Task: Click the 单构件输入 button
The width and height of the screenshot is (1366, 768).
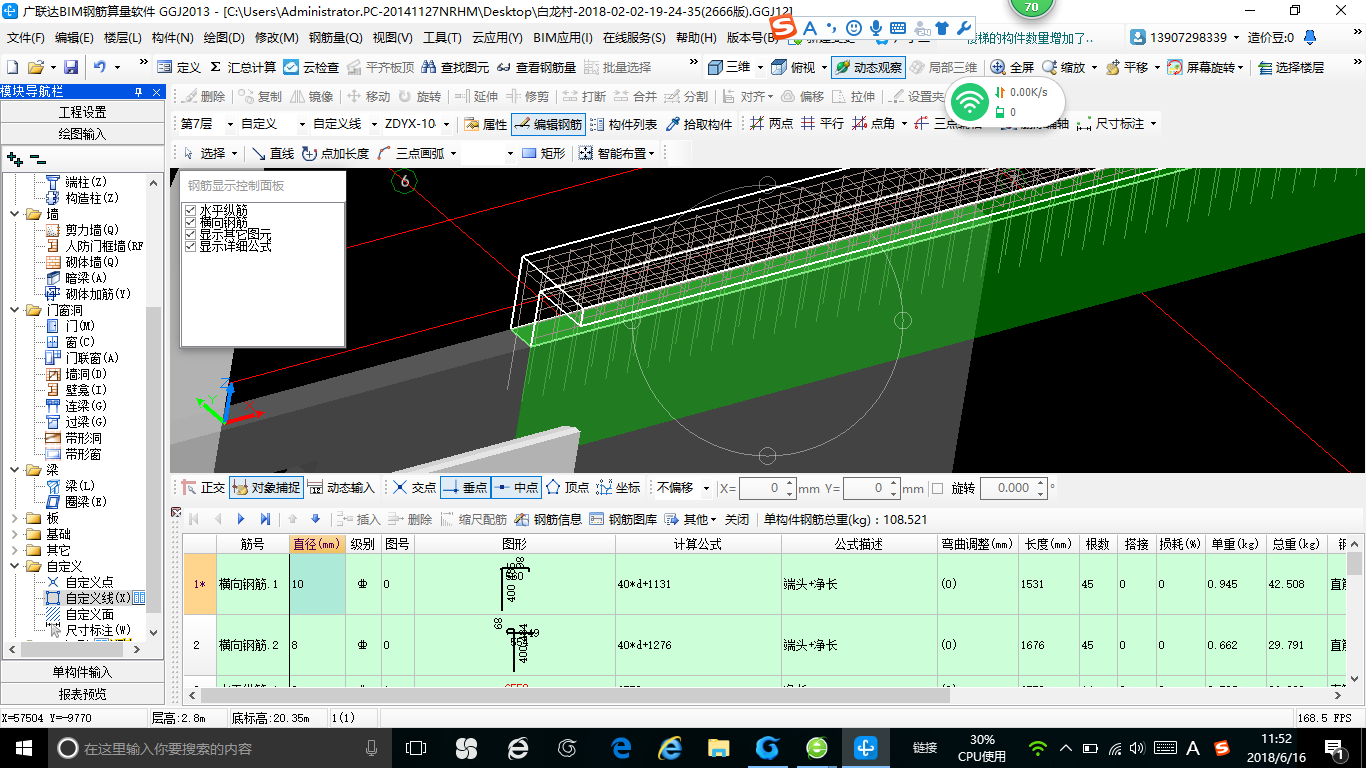Action: pyautogui.click(x=82, y=672)
